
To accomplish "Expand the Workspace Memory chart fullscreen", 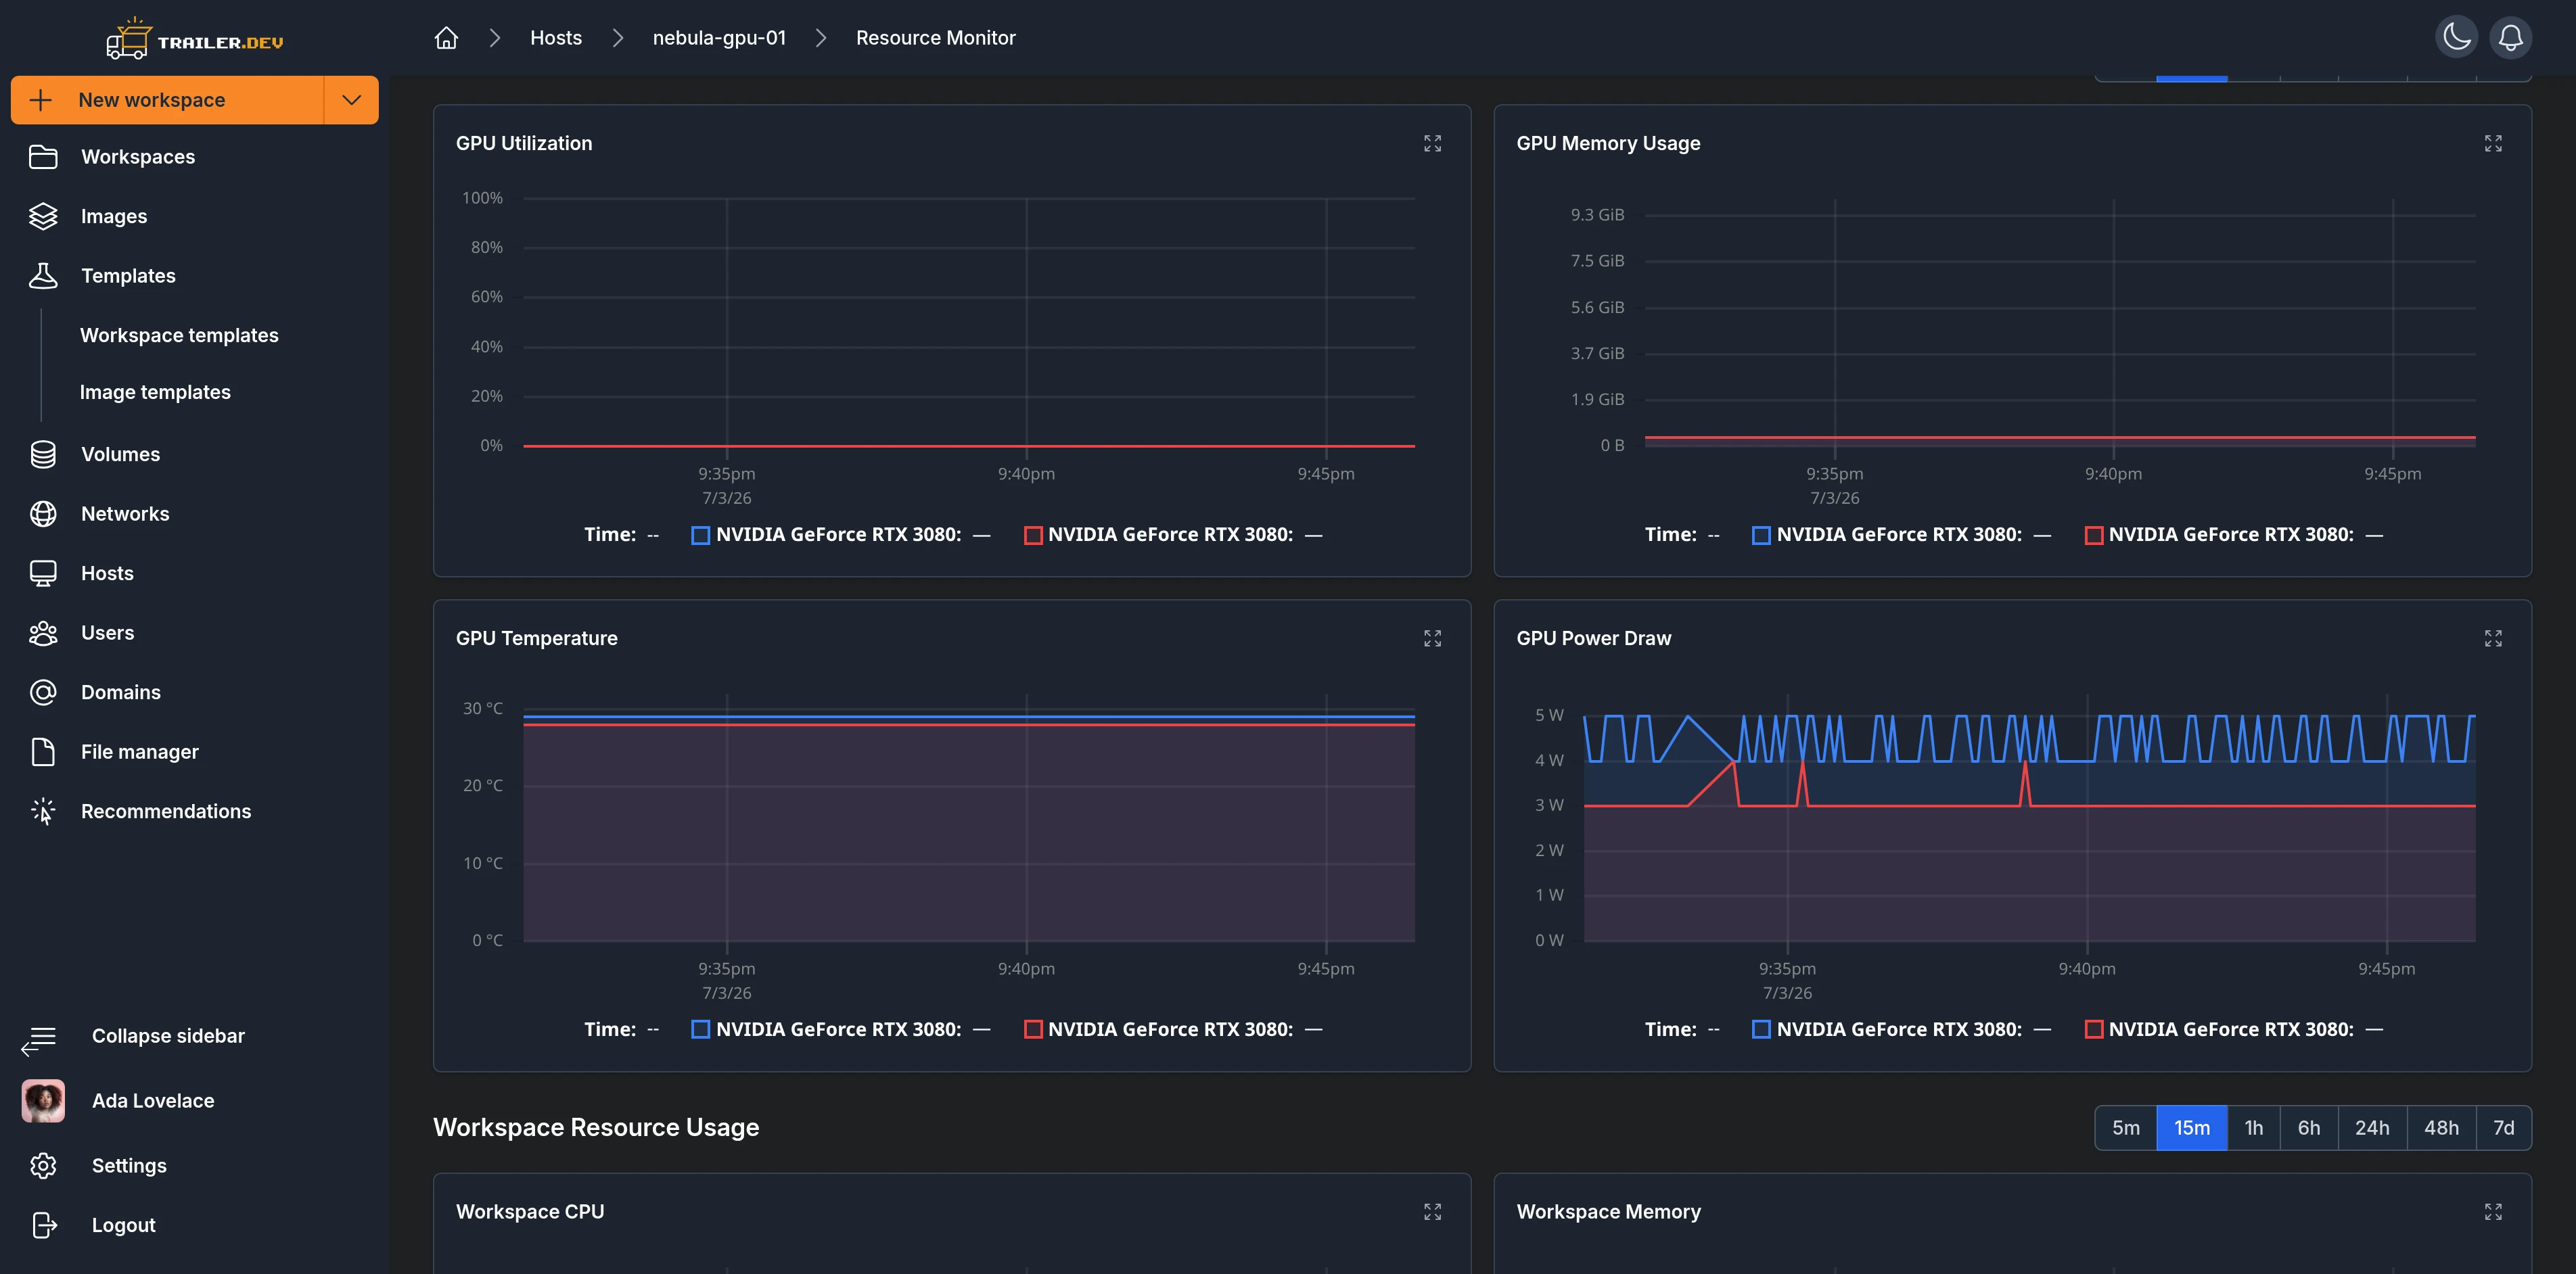I will [2493, 1212].
